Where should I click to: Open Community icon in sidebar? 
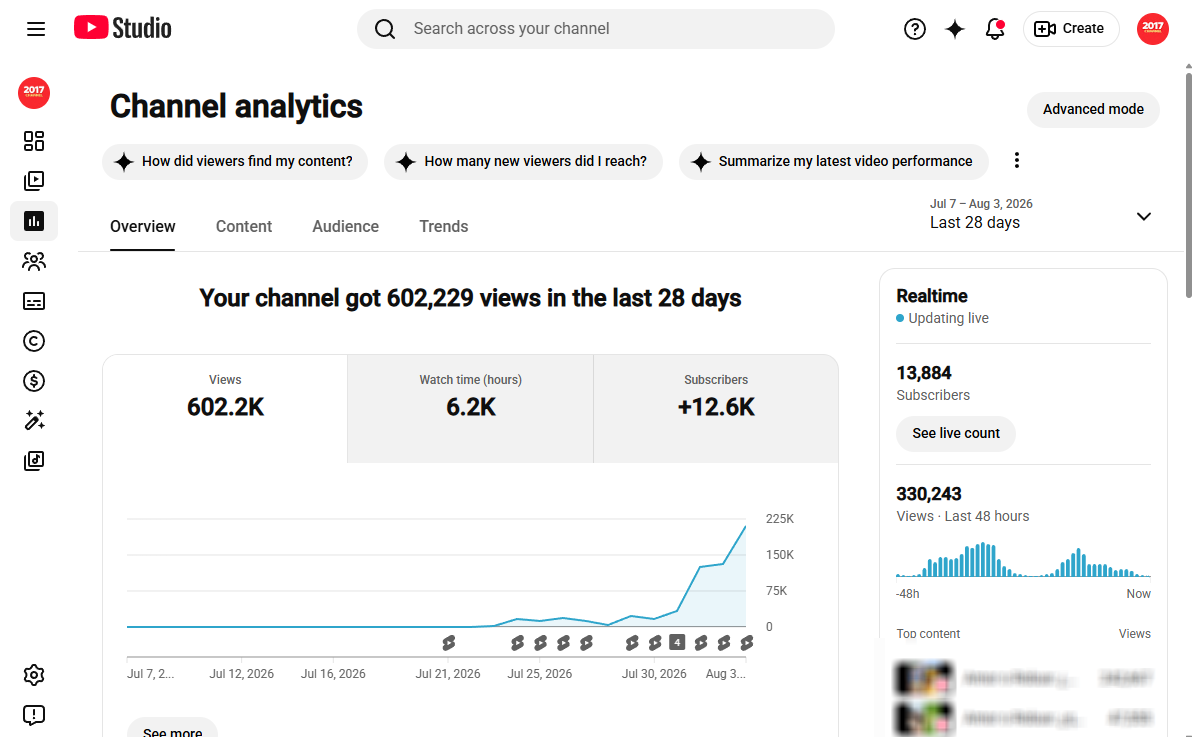pyautogui.click(x=33, y=261)
